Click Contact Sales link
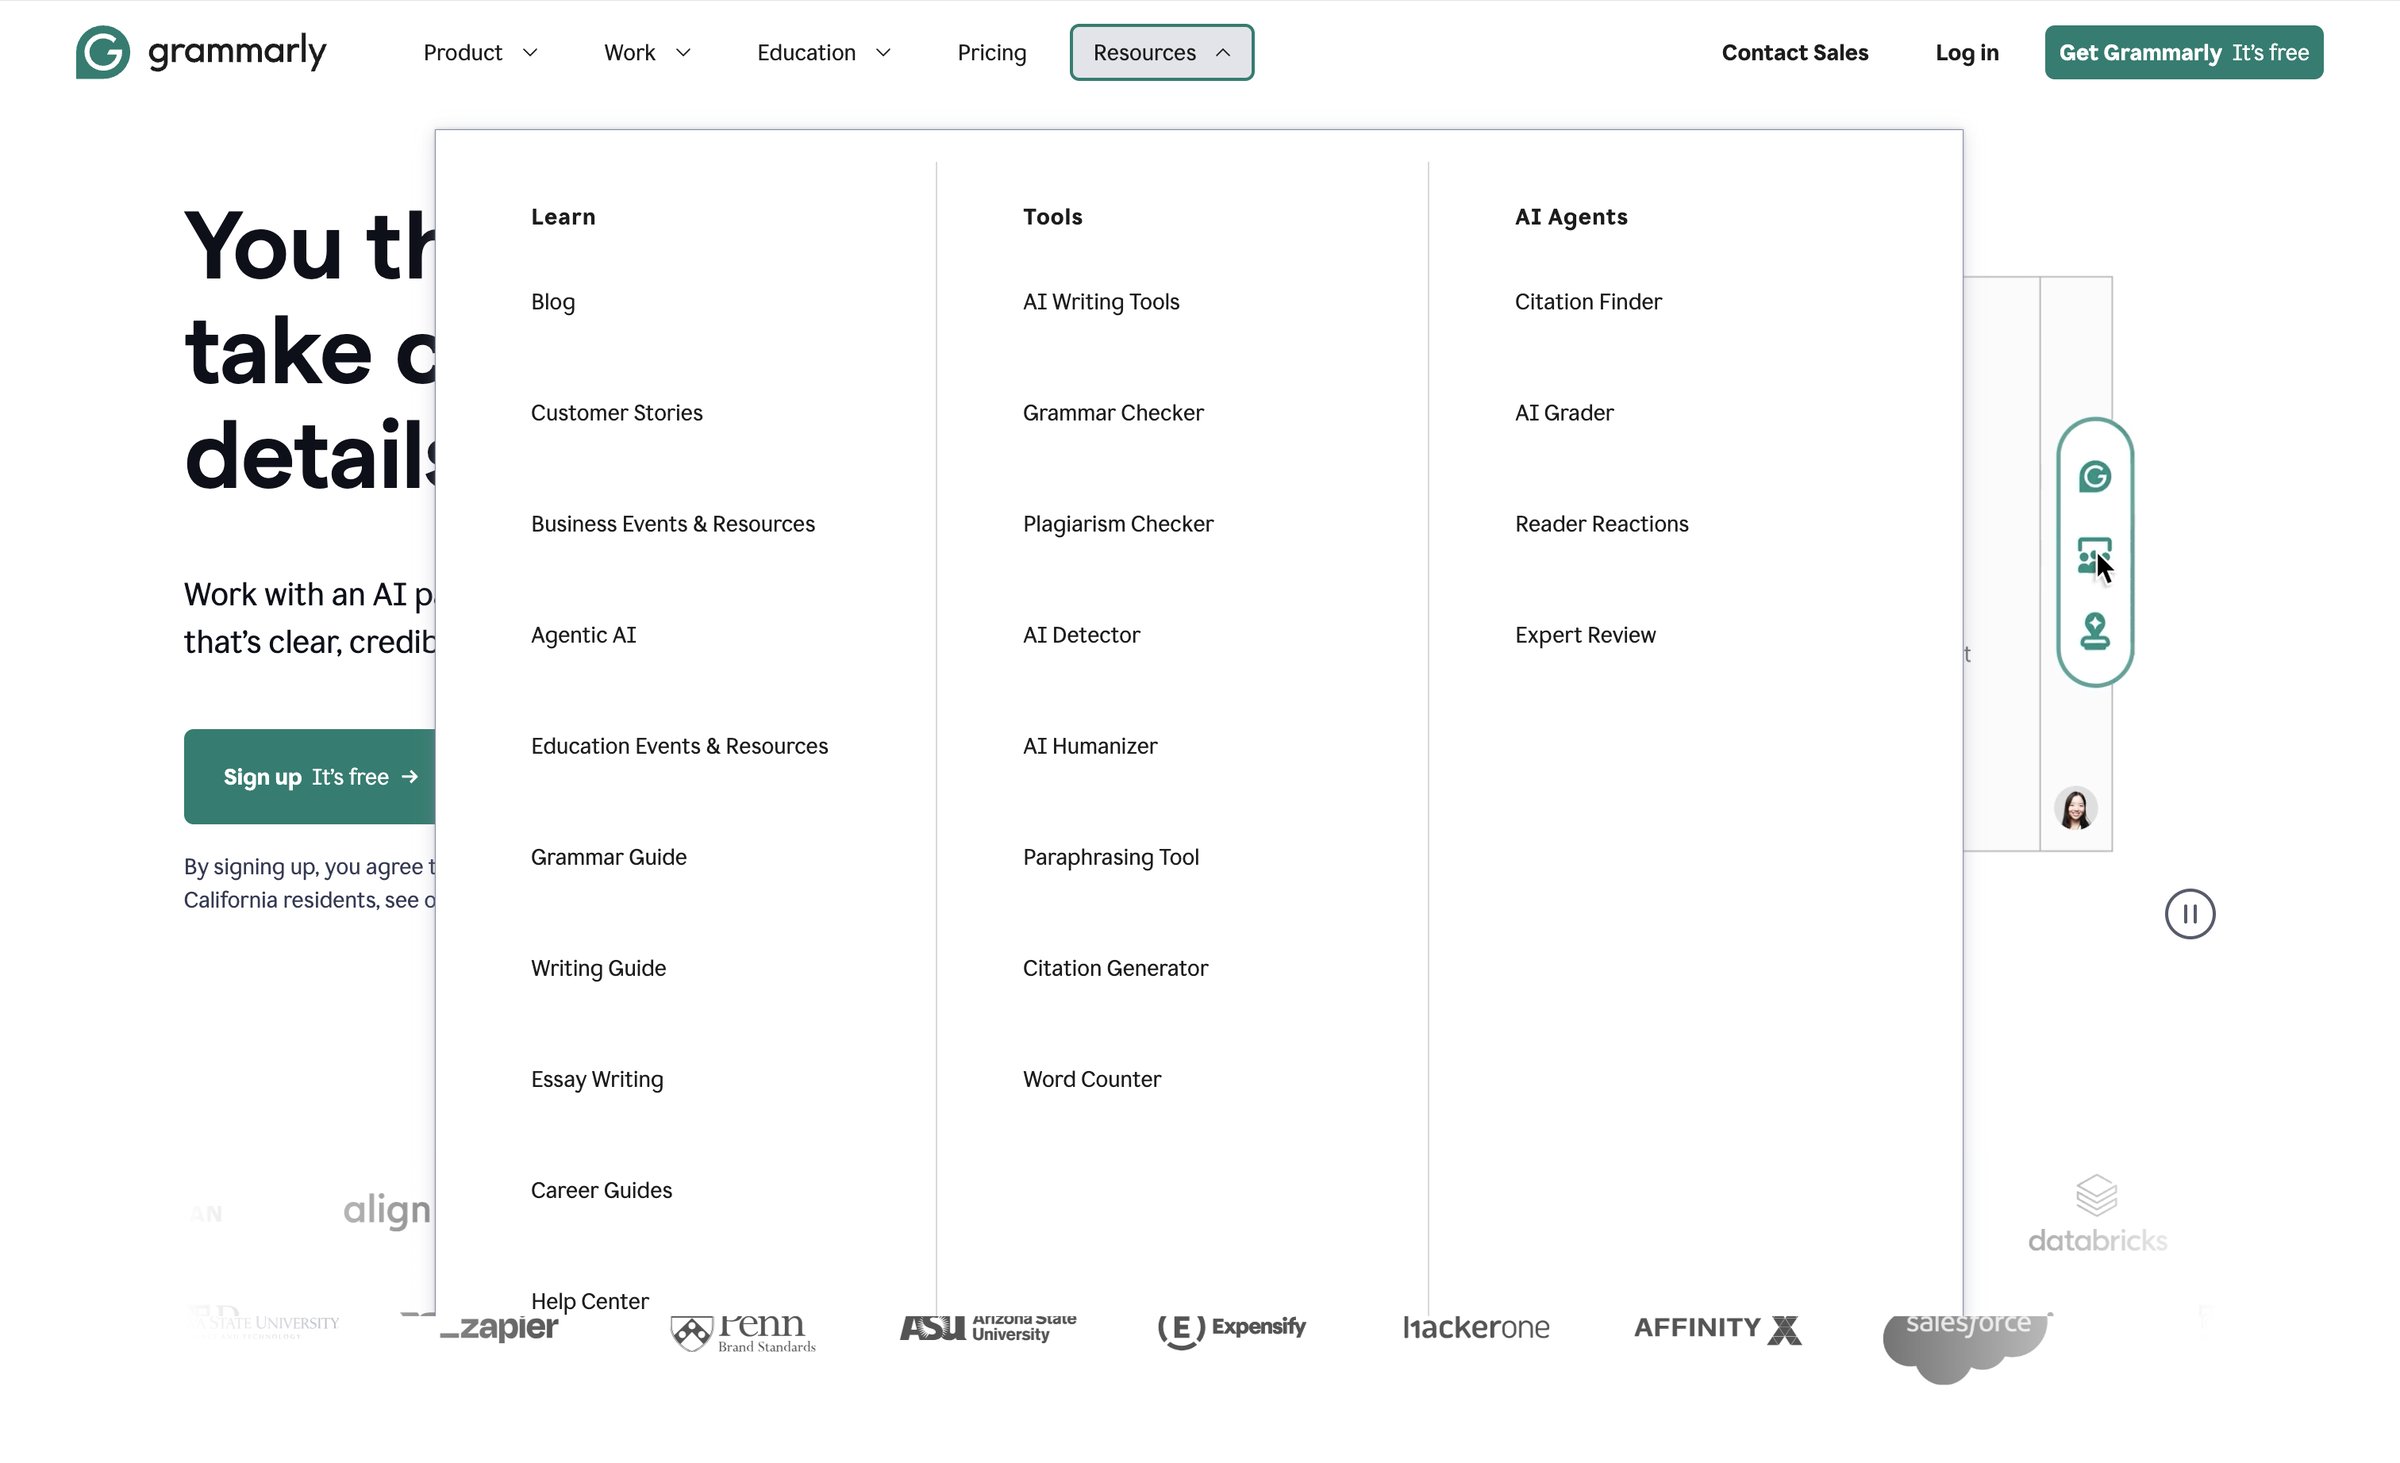 click(1795, 52)
